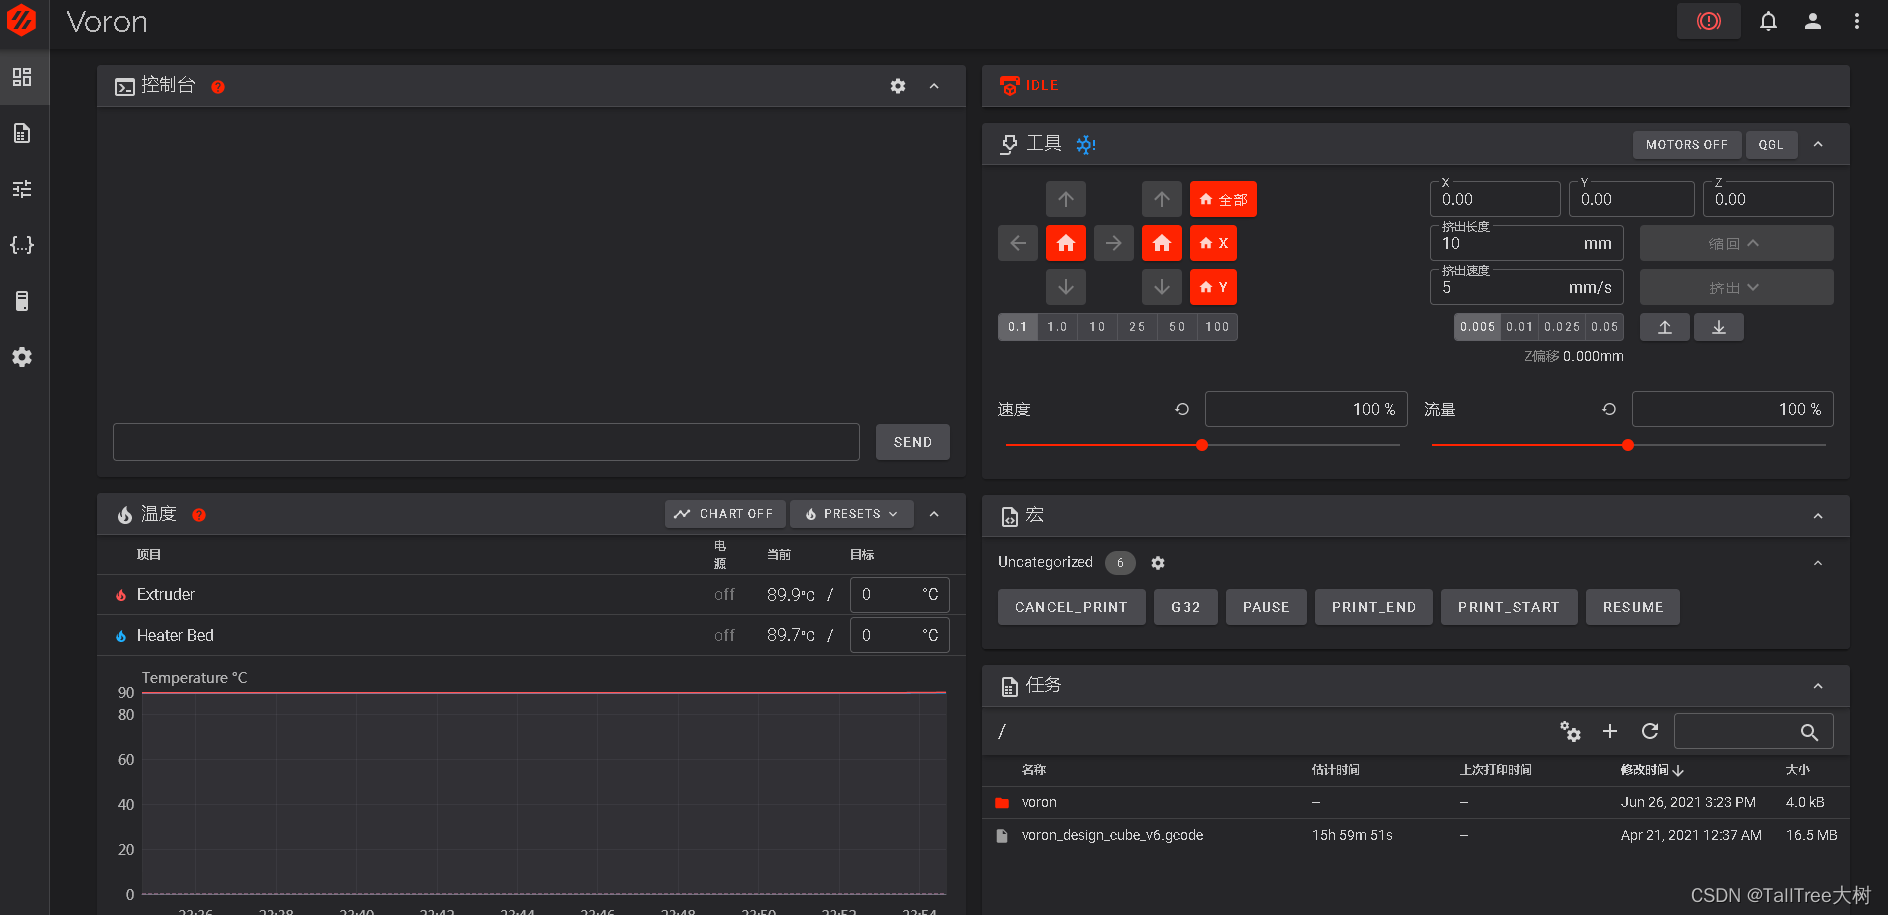1888x915 pixels.
Task: Select 10 move distance
Action: coord(1098,327)
